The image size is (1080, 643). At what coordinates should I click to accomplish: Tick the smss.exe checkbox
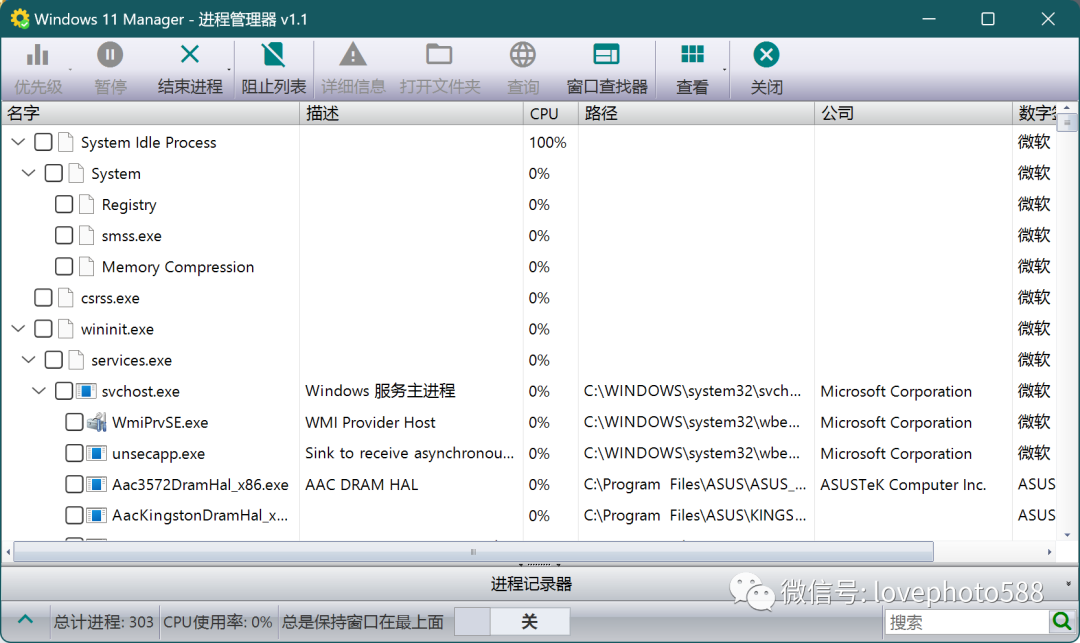point(64,235)
